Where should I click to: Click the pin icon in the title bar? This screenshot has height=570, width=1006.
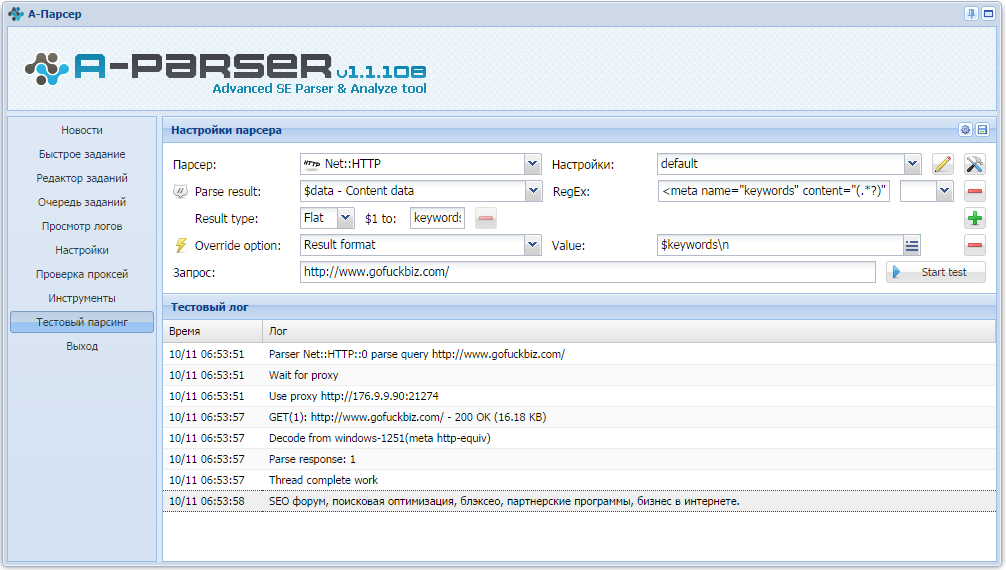pos(971,13)
